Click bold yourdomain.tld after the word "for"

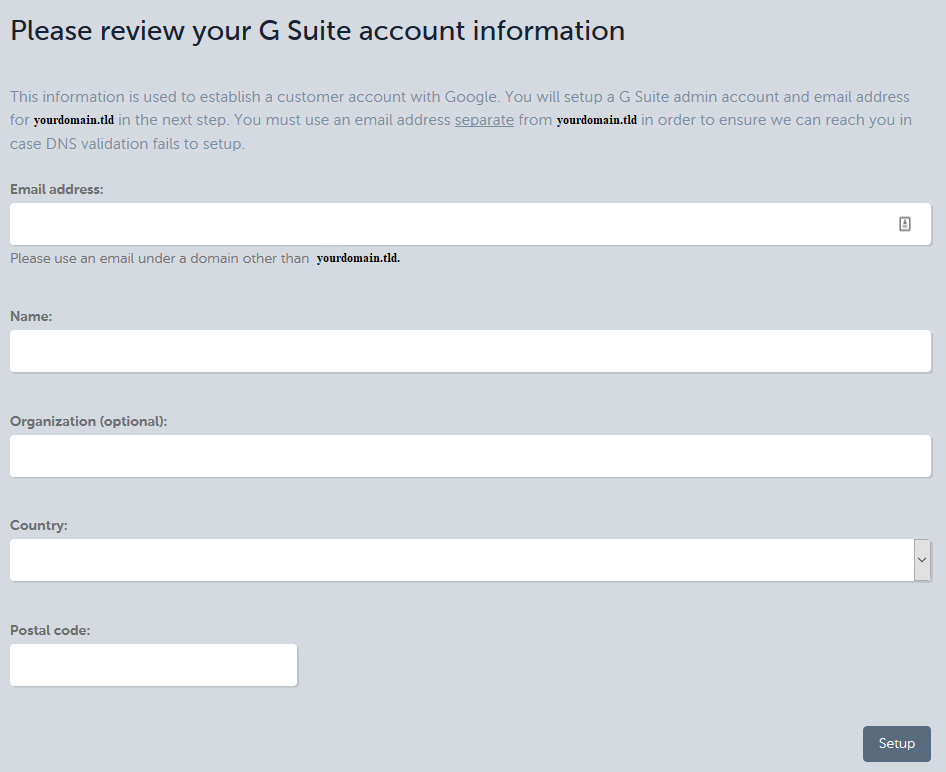[74, 120]
